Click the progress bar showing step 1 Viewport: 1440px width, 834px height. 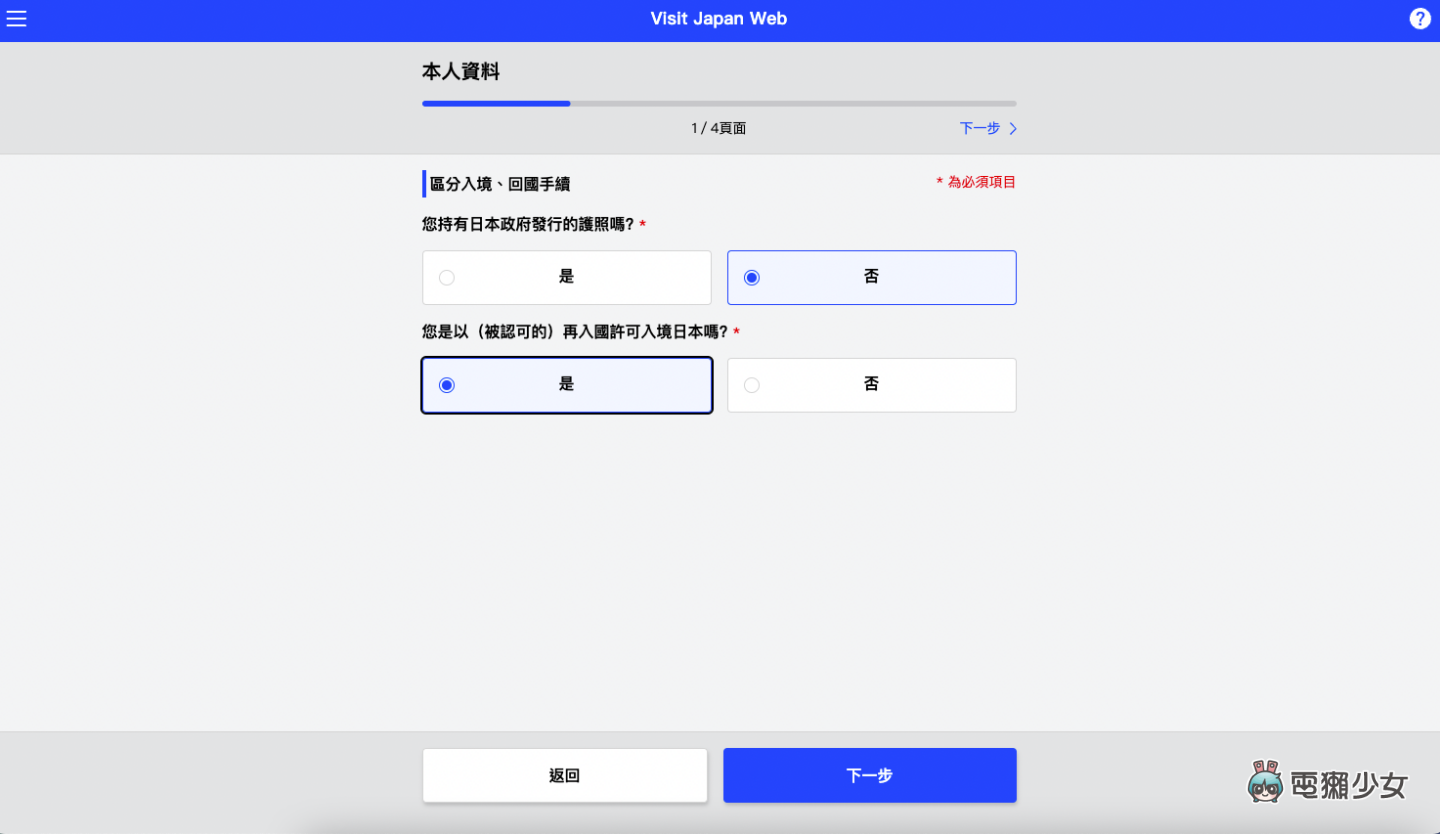pyautogui.click(x=496, y=103)
